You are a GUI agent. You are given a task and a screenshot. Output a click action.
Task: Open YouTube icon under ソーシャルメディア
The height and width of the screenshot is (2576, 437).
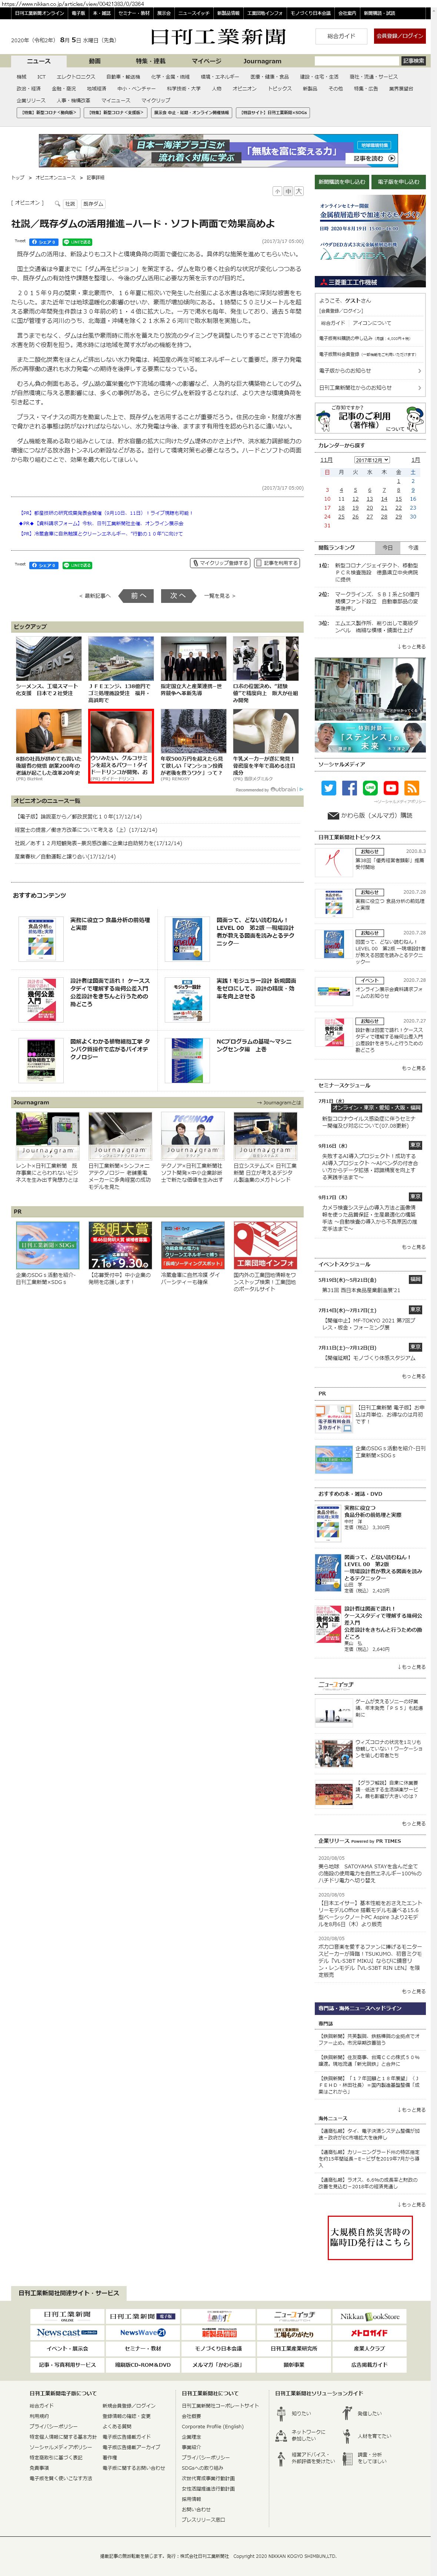coord(391,788)
